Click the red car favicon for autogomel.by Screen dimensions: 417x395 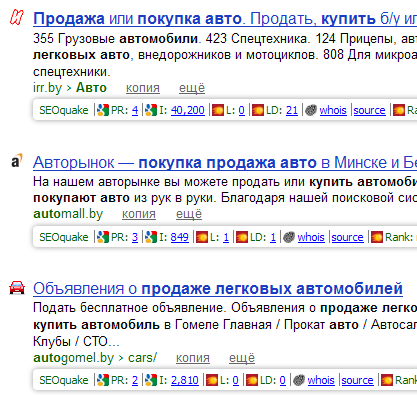[x=17, y=287]
